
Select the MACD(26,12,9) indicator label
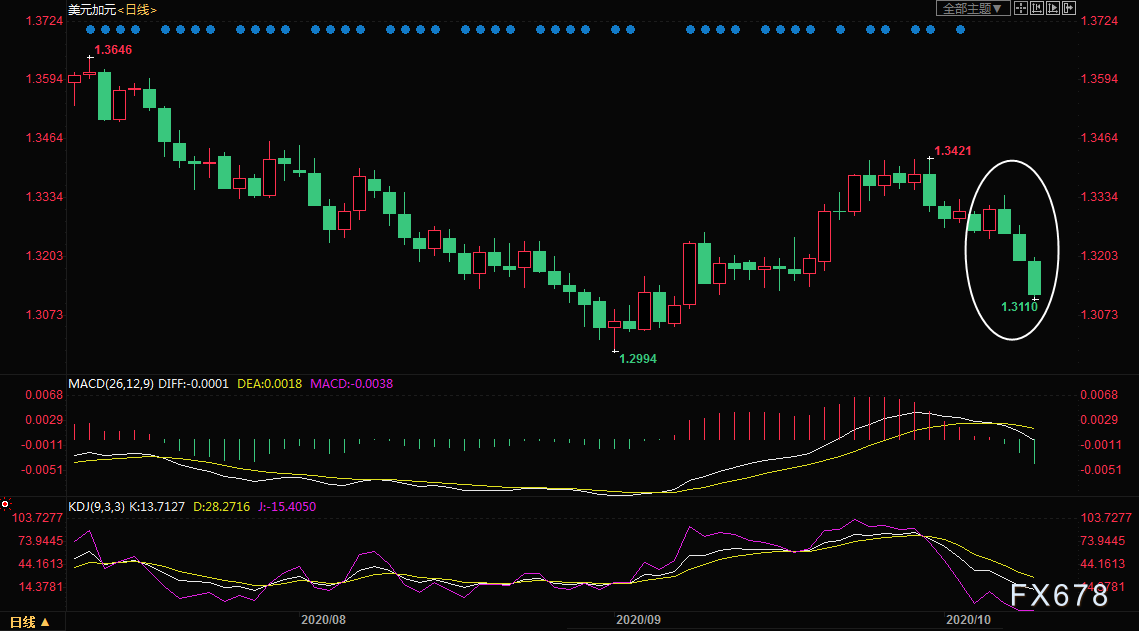[110, 383]
